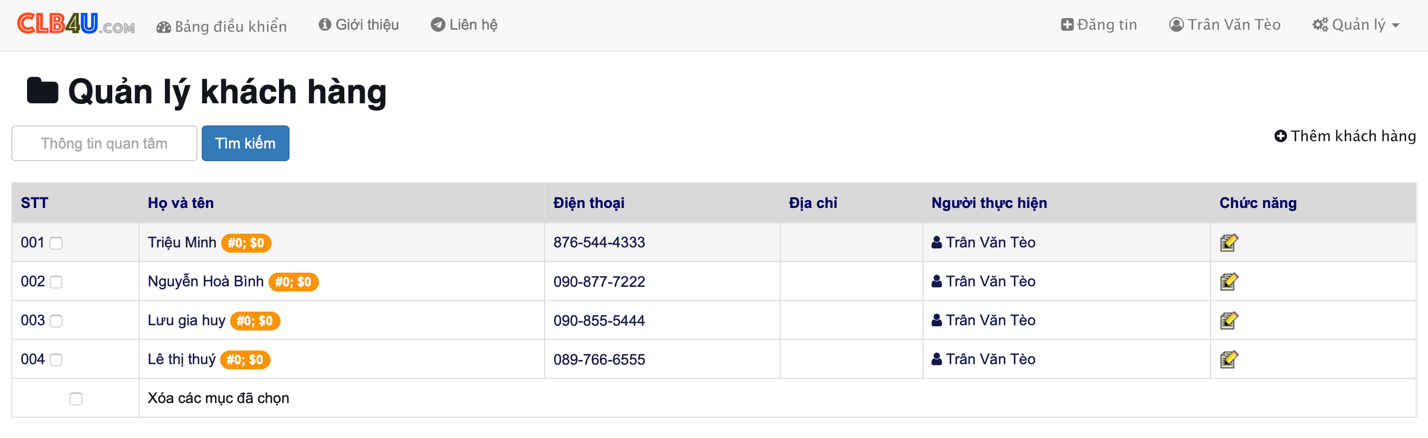Click the Thêm khách hàng link

point(1345,136)
